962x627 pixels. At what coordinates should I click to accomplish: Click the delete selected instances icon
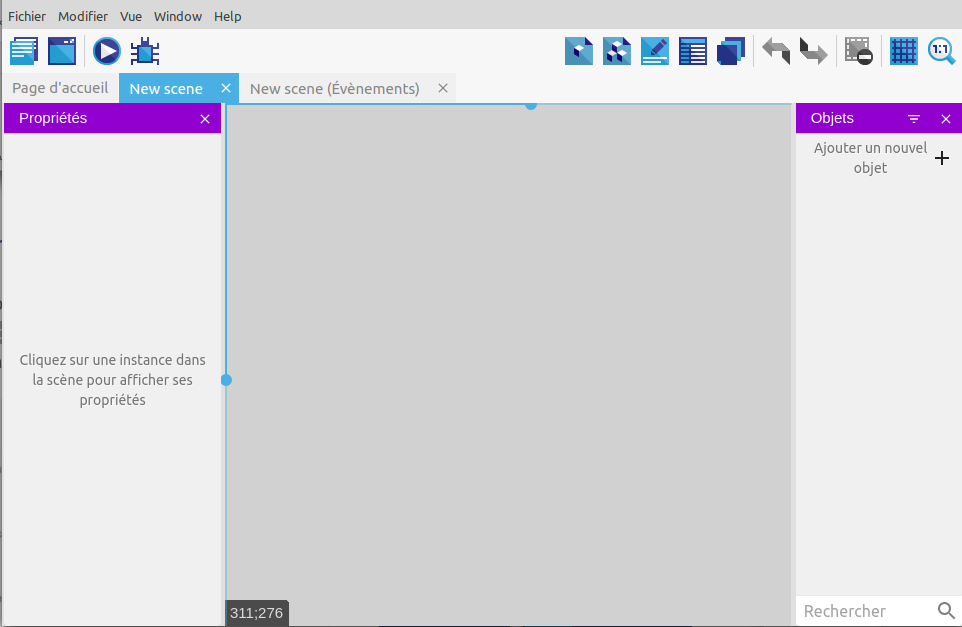858,51
